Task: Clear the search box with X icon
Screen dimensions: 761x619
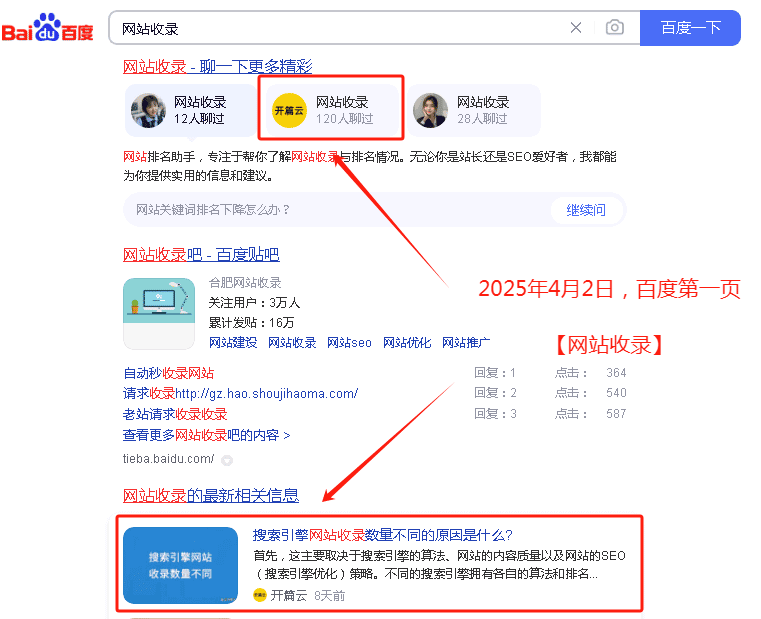Action: coord(576,28)
